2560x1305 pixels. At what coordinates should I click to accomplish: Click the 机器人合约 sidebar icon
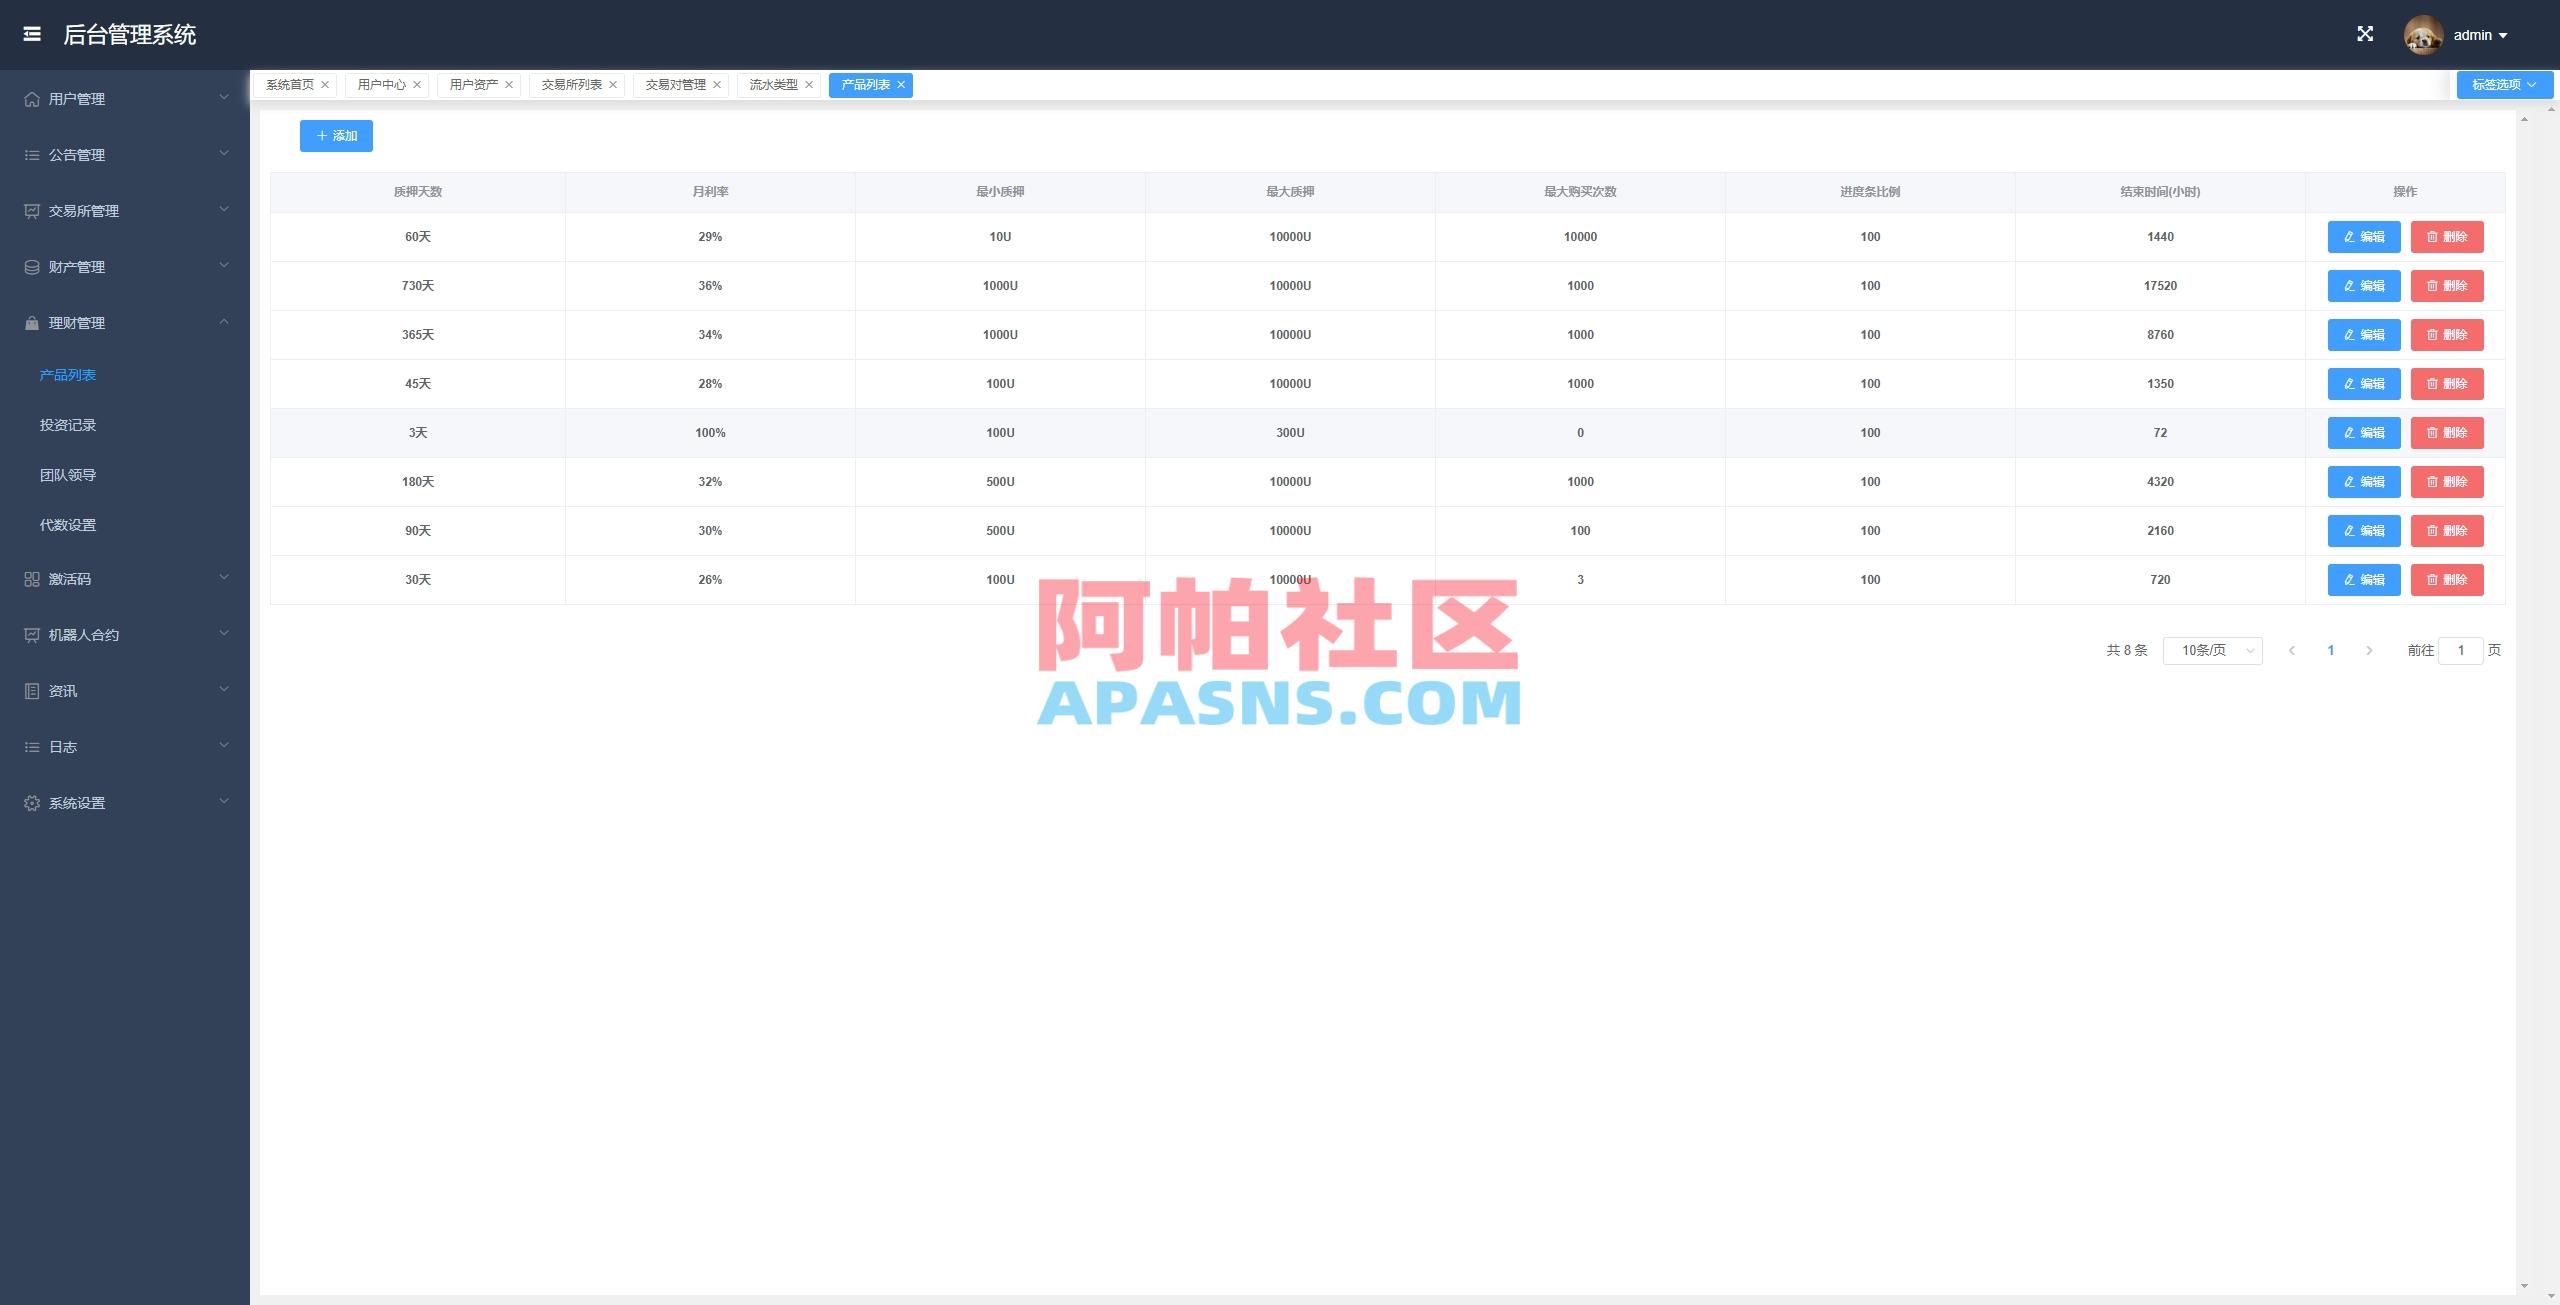30,634
